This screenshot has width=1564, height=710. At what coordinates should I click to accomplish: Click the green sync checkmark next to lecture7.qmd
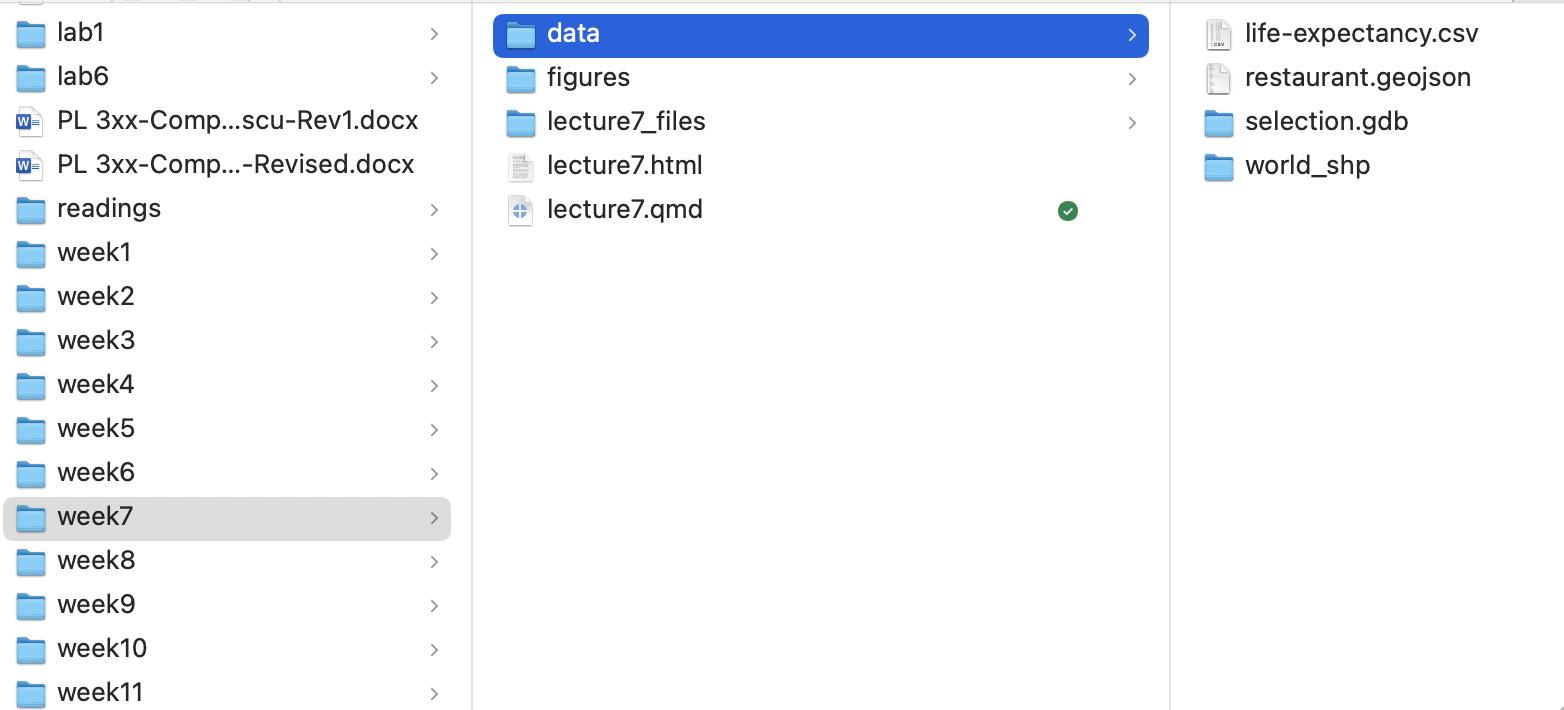pyautogui.click(x=1068, y=210)
